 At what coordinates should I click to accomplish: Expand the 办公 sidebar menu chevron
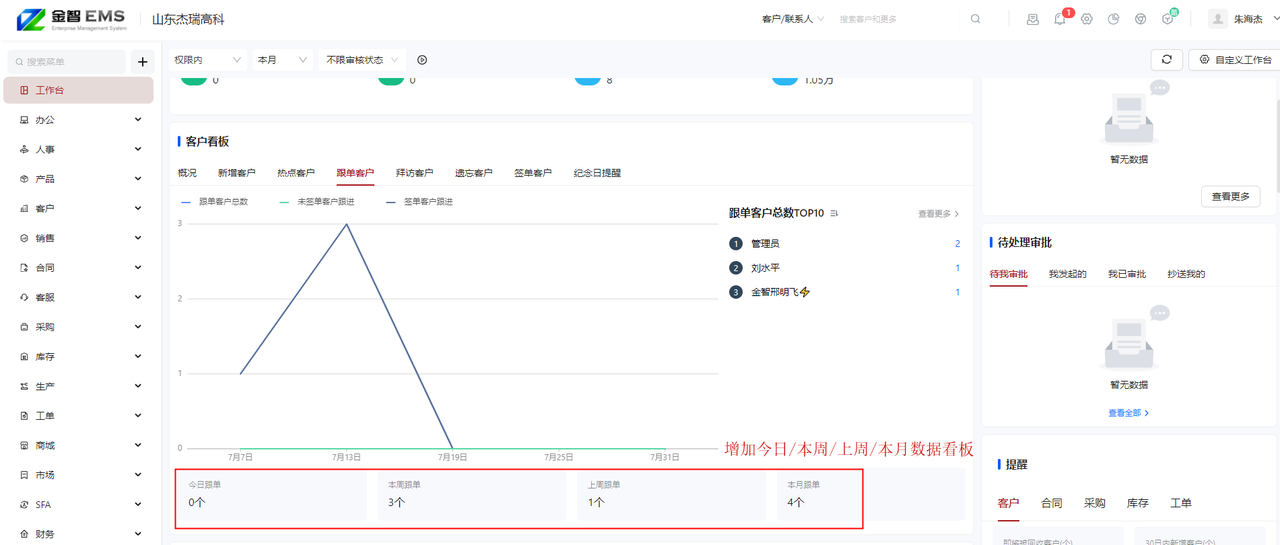tap(138, 120)
